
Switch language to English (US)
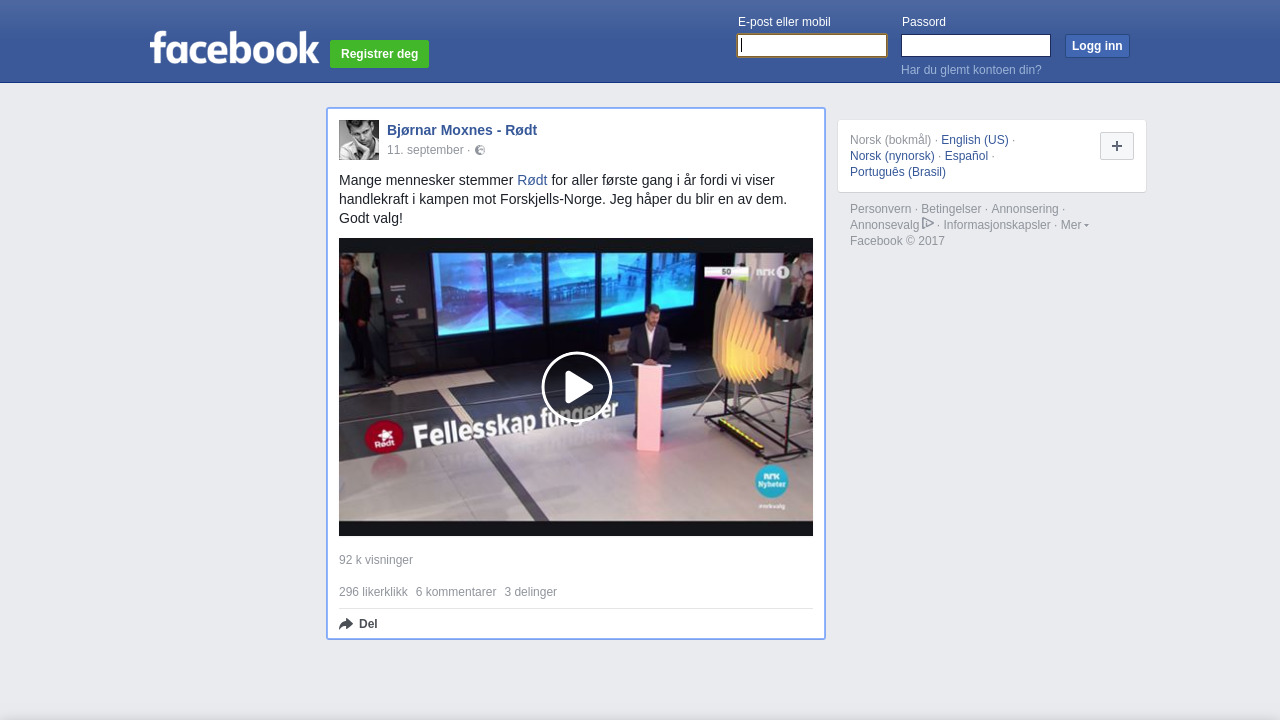pyautogui.click(x=975, y=140)
